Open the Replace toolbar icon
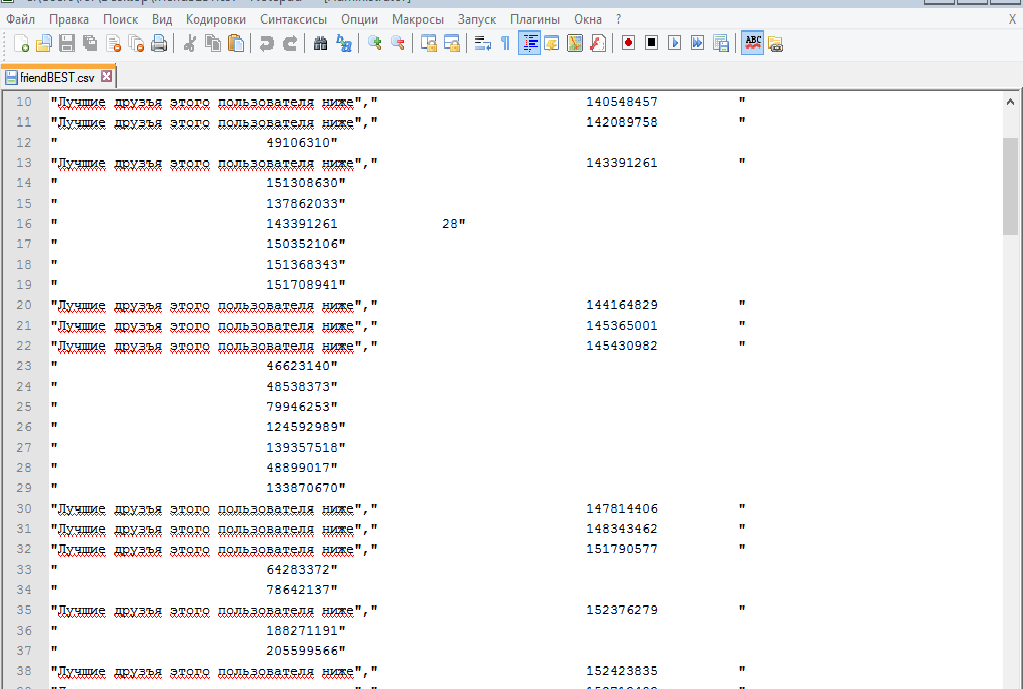 click(x=344, y=44)
